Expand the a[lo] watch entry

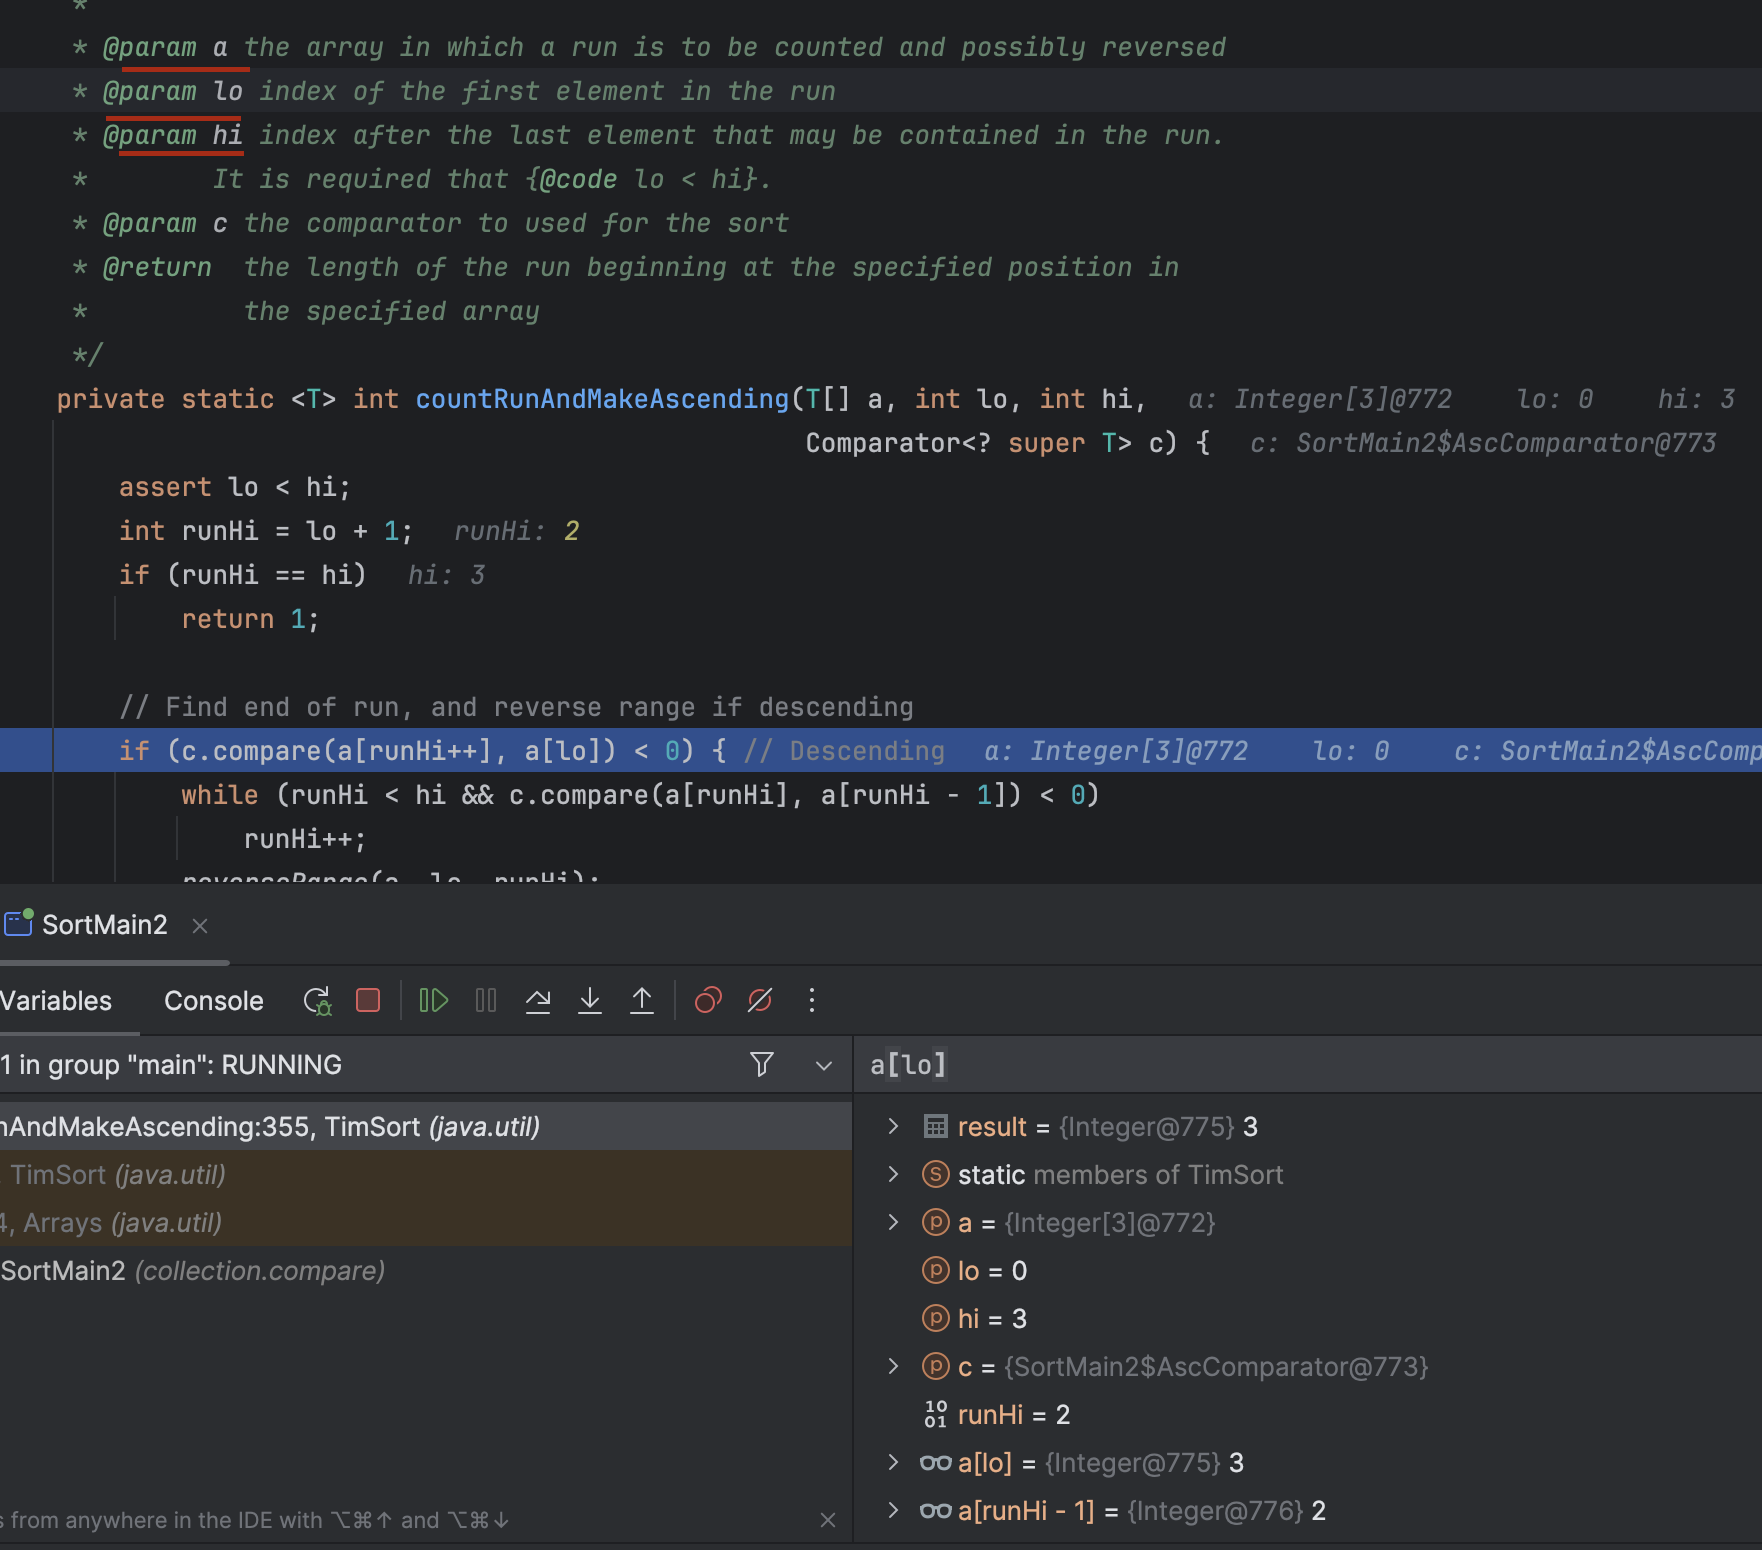(x=893, y=1463)
